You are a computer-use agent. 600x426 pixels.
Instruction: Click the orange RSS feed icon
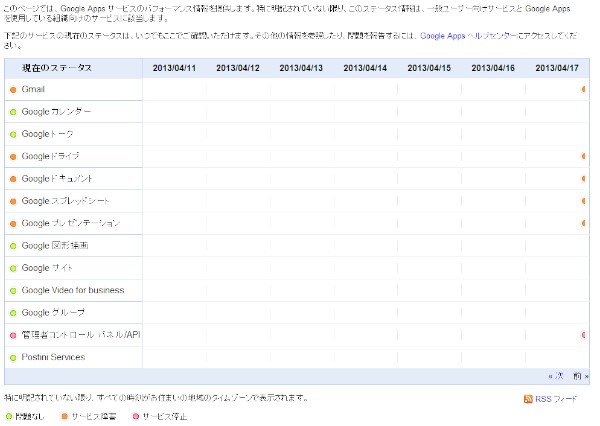tap(528, 399)
